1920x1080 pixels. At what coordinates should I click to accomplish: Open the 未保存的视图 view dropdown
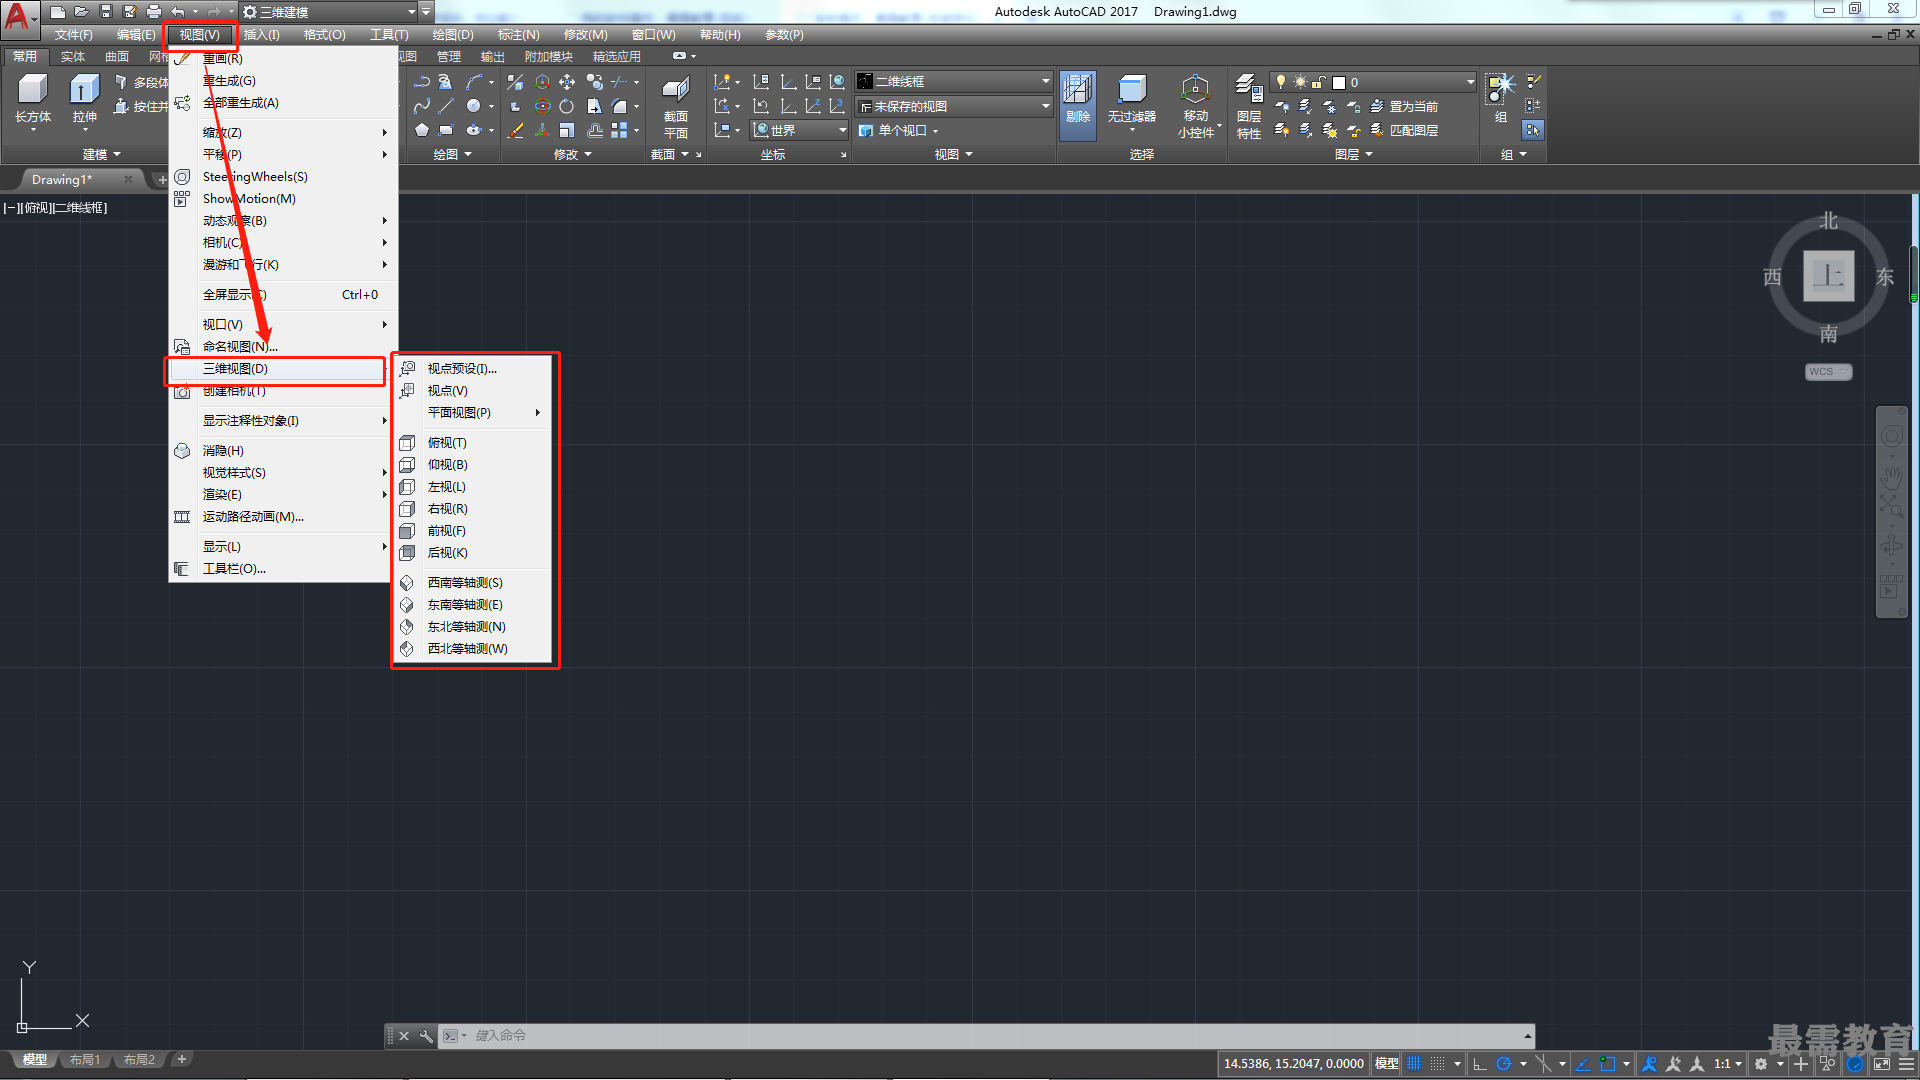pos(953,106)
